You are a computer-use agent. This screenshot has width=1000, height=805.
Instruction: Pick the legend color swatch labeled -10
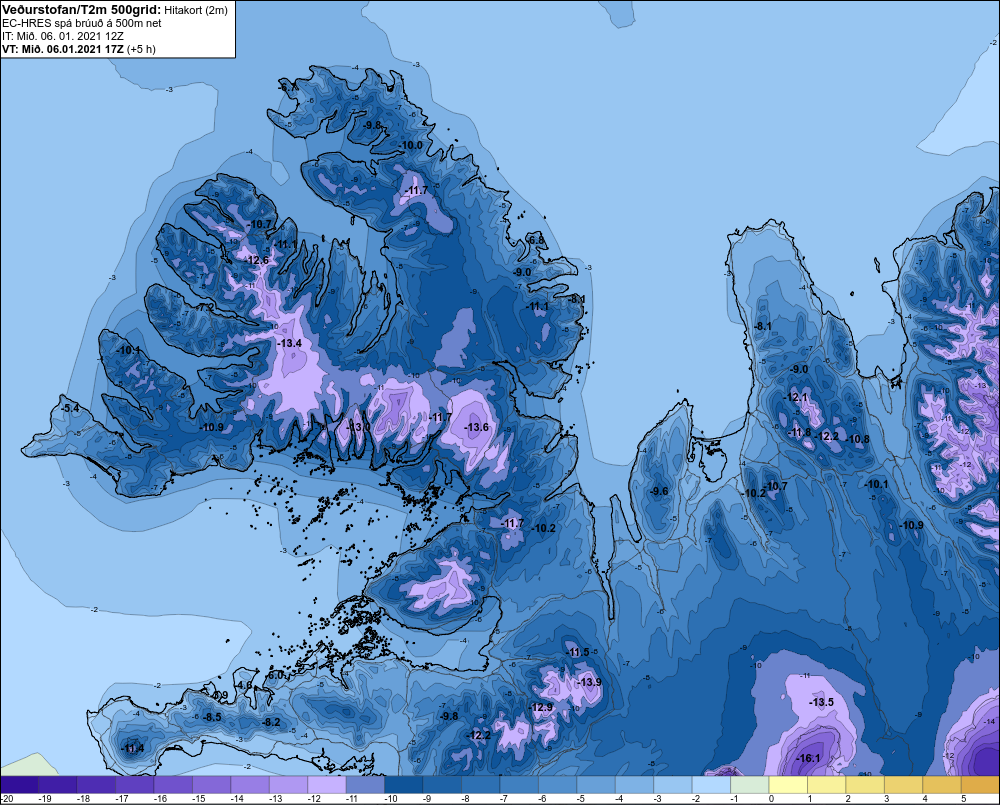[x=404, y=784]
